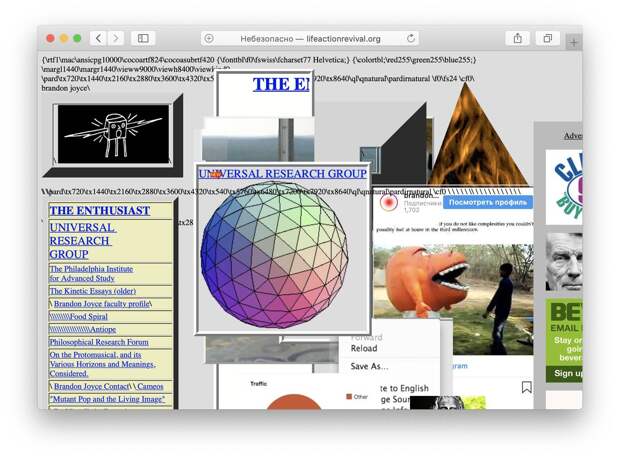This screenshot has width=620, height=459.
Task: Click the Adve link in the right sidebar
Action: (x=573, y=136)
